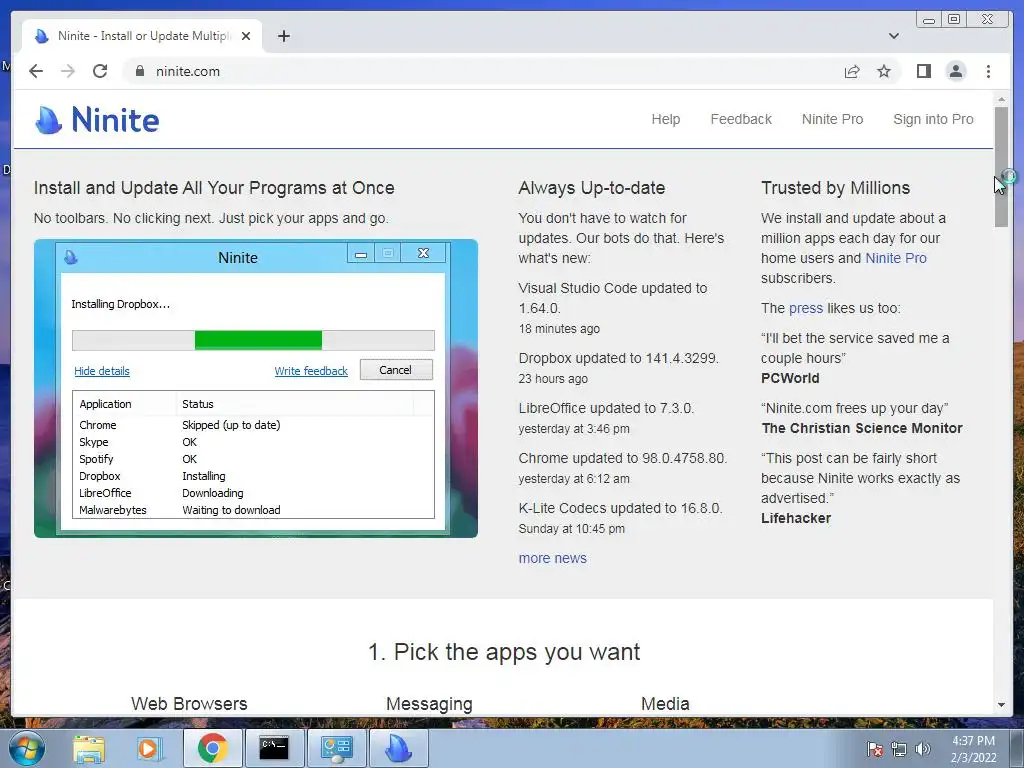Open the Chrome three-dot menu
Image resolution: width=1024 pixels, height=768 pixels.
coord(988,71)
